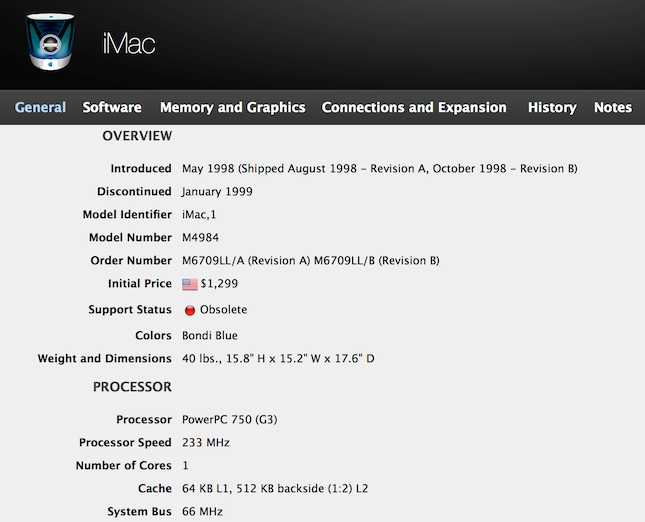Select the '66 MHz' system bus value

(202, 512)
